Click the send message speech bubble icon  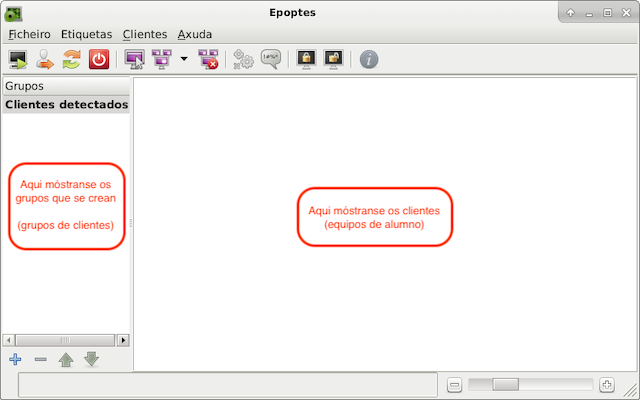coord(270,60)
